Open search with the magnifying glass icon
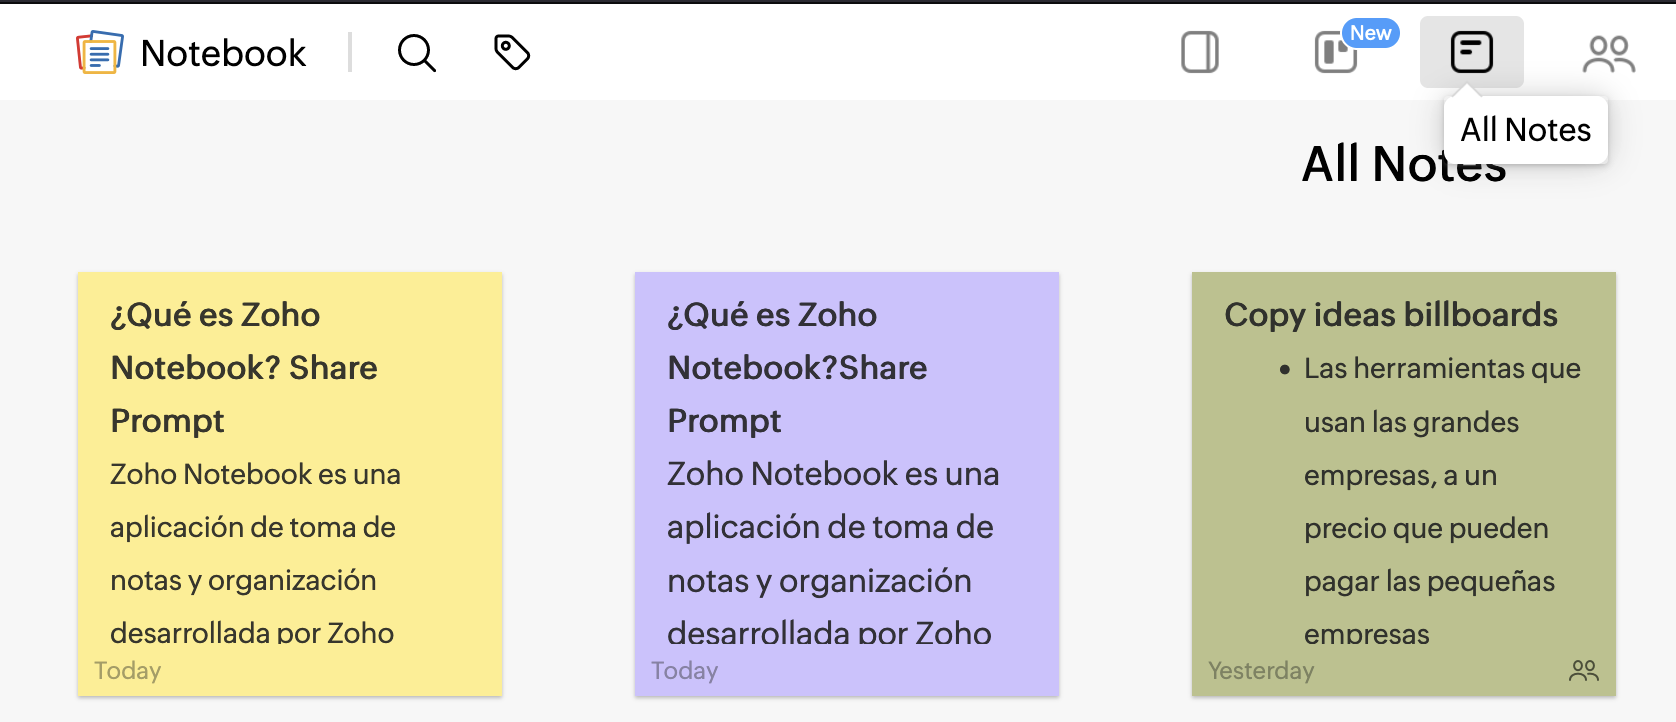 coord(417,53)
